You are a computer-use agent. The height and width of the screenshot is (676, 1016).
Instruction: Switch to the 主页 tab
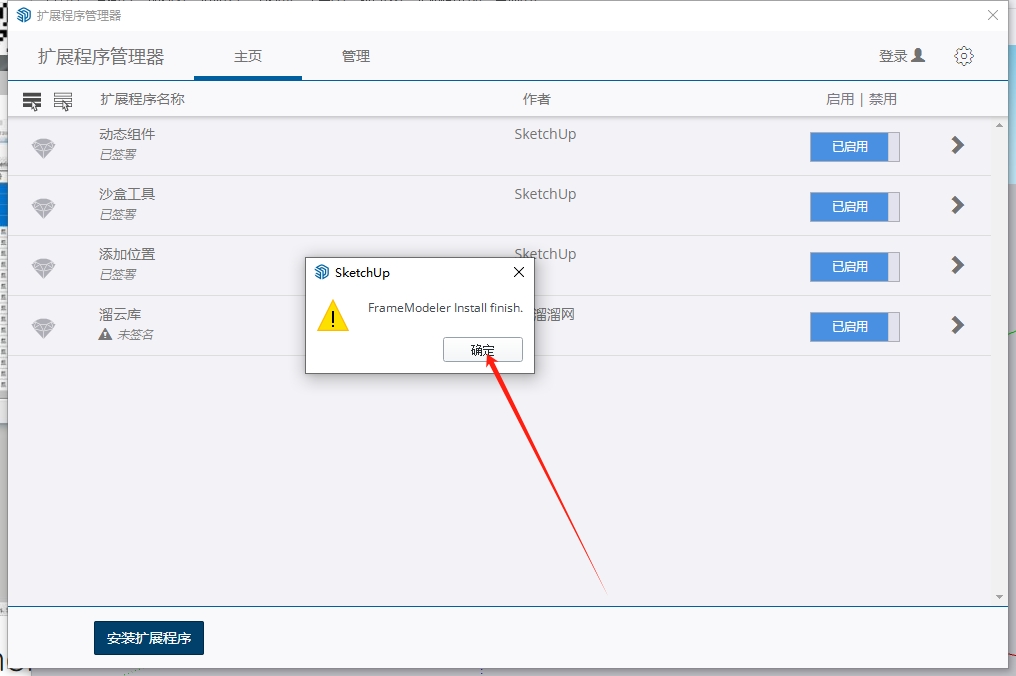tap(248, 56)
